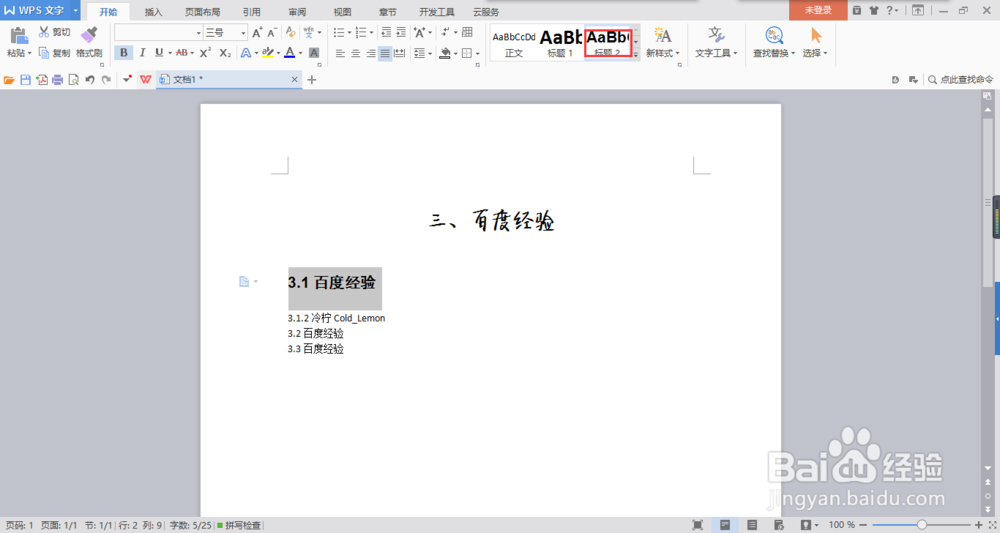Open the font name combo box dropdown
The image size is (1000, 533).
pyautogui.click(x=198, y=33)
